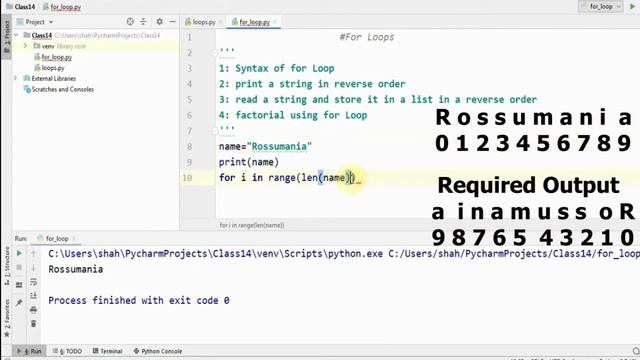Click the scroll up arrow in Run console
This screenshot has height=360, width=640.
[x=33, y=253]
